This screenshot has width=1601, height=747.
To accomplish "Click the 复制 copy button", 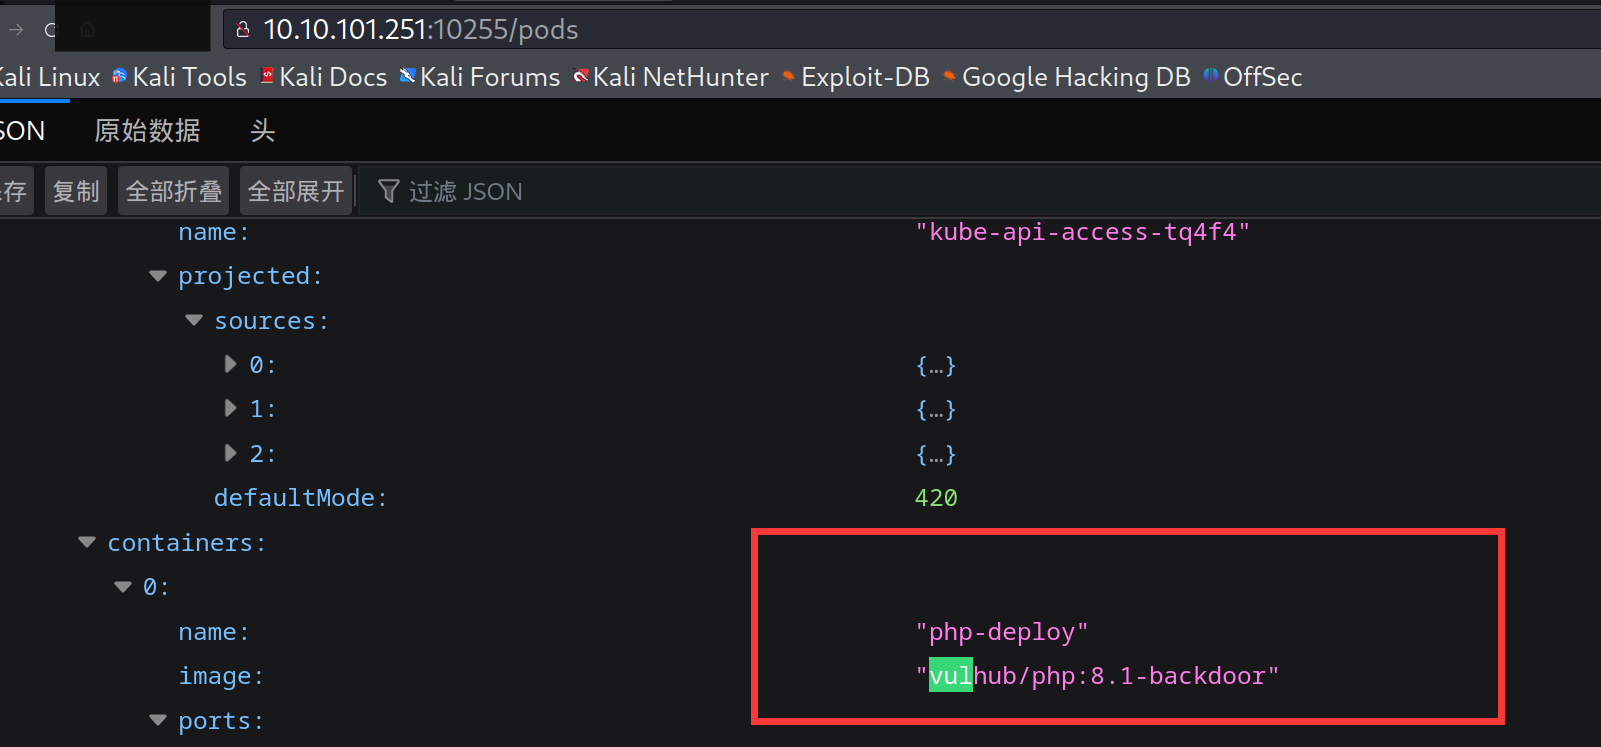I will point(76,191).
